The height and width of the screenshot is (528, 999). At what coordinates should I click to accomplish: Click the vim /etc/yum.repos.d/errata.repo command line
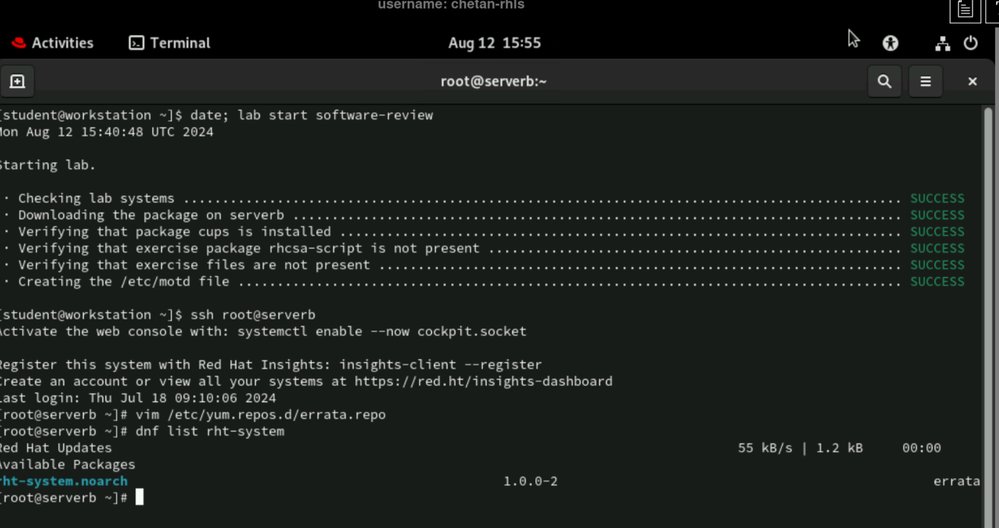[258, 414]
